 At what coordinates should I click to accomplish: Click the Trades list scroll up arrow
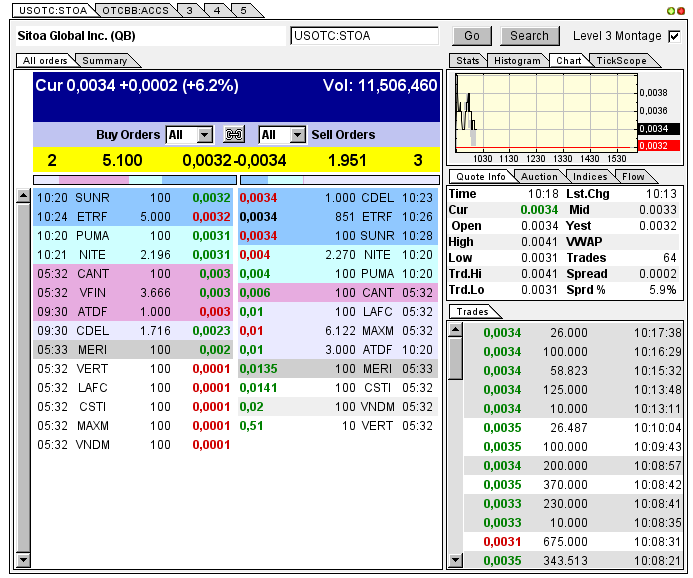tap(455, 330)
